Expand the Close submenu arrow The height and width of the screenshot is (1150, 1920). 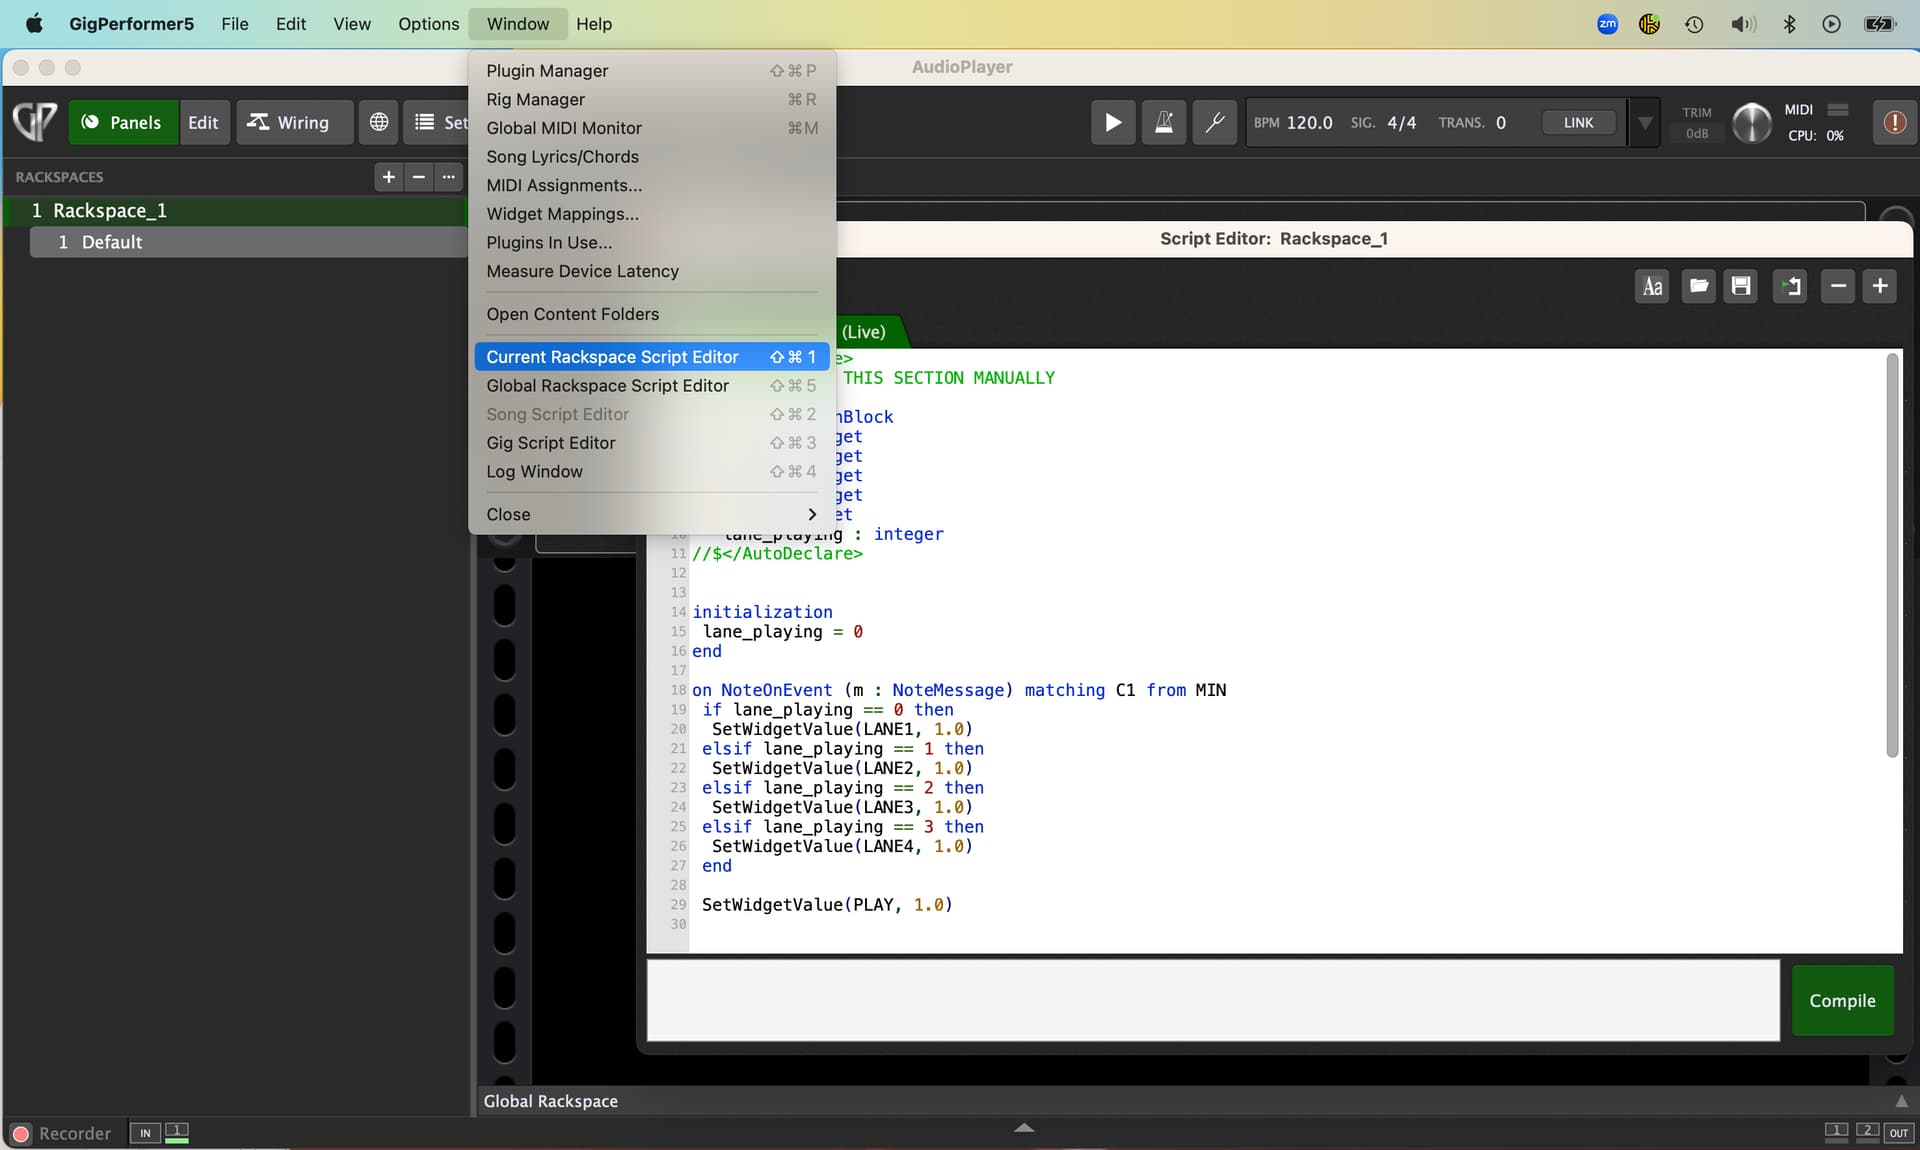click(x=812, y=514)
